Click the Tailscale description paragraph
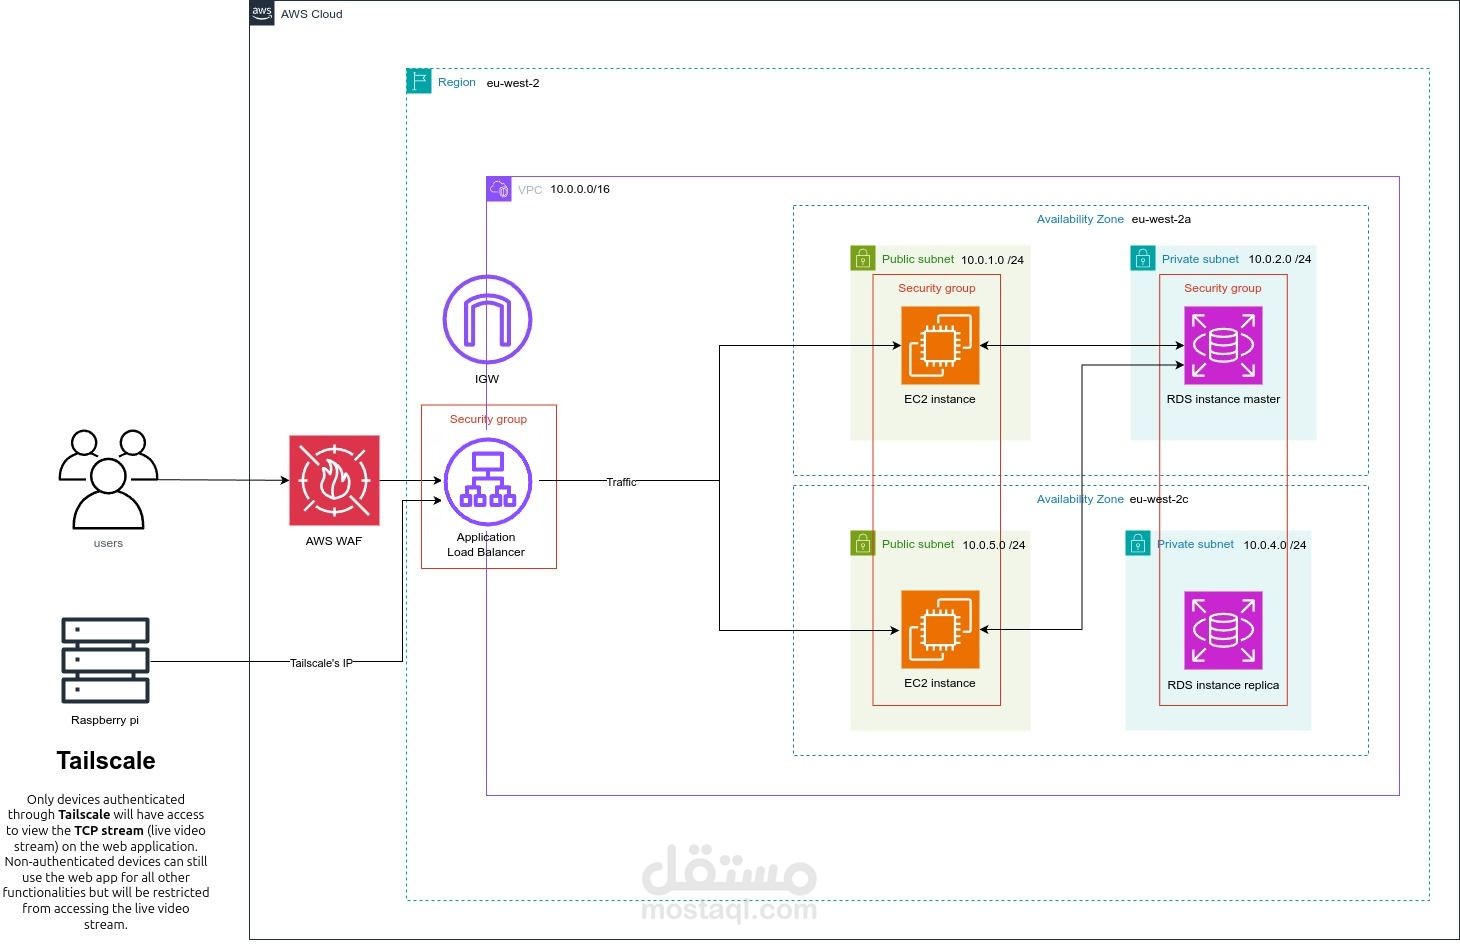Image resolution: width=1460 pixels, height=944 pixels. [x=106, y=861]
